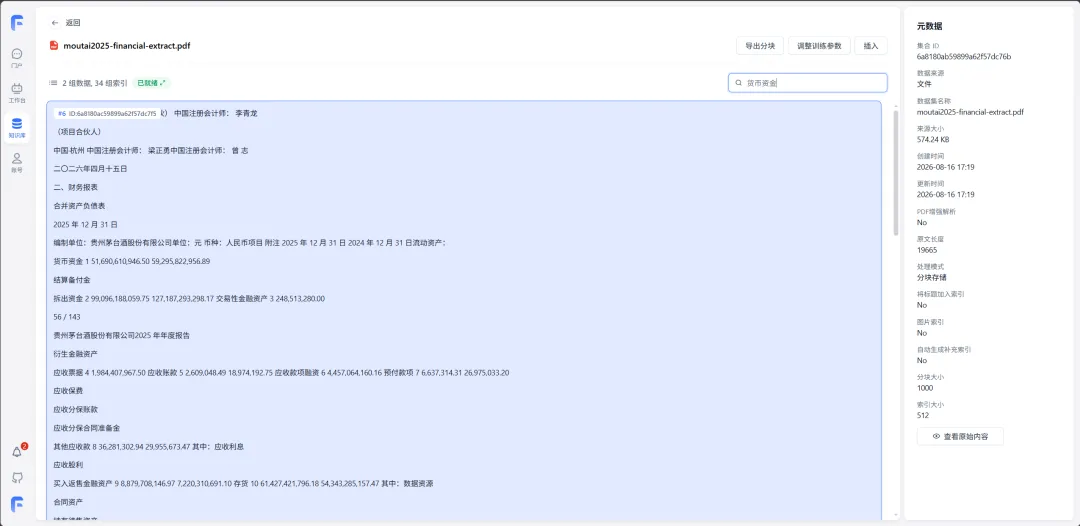Click the line 贵州茅台酒股份有限公司2025 年年度报告
This screenshot has height=526, width=1080.
(x=121, y=335)
